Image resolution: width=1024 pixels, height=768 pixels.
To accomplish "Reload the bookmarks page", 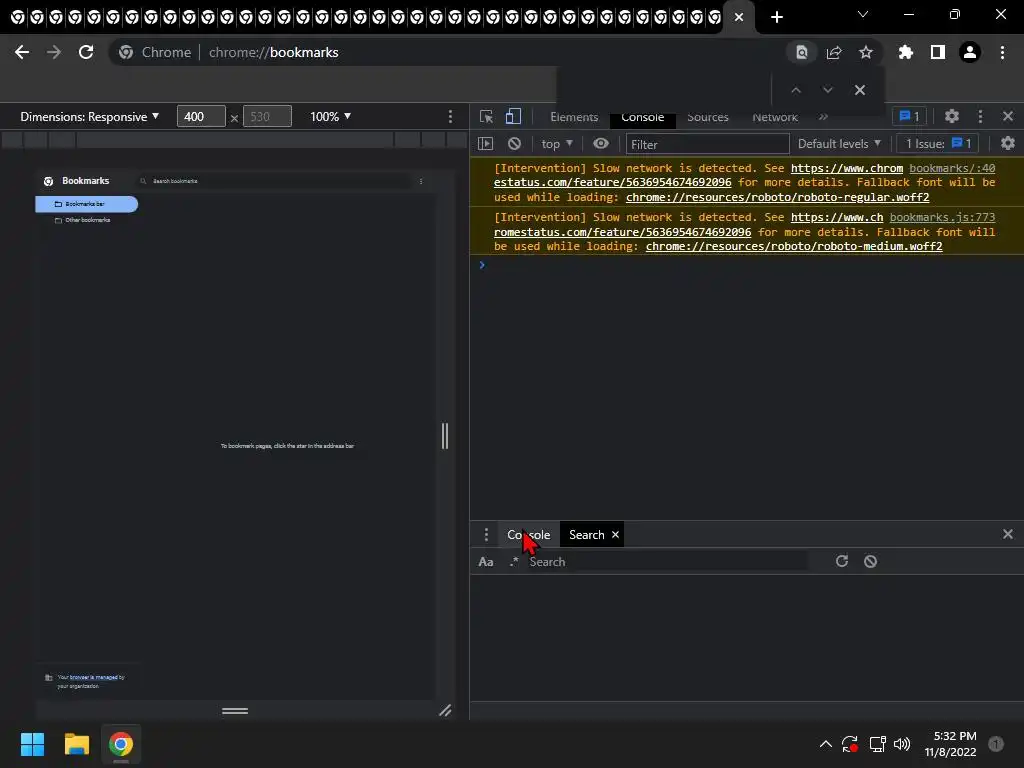I will click(x=86, y=52).
